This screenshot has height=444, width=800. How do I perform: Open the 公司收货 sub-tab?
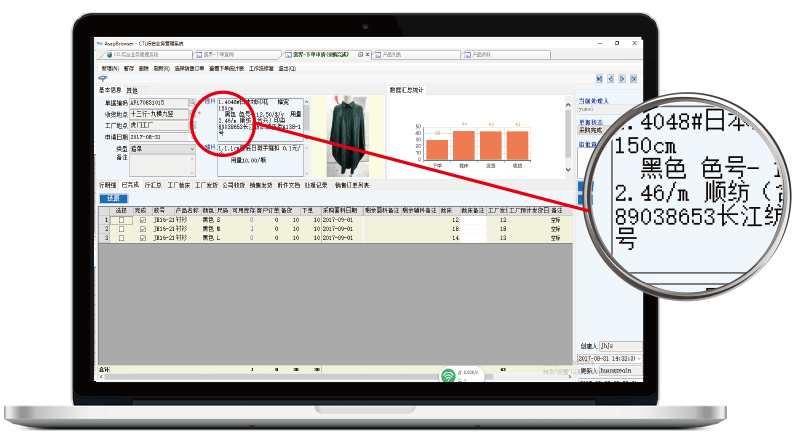(x=234, y=185)
